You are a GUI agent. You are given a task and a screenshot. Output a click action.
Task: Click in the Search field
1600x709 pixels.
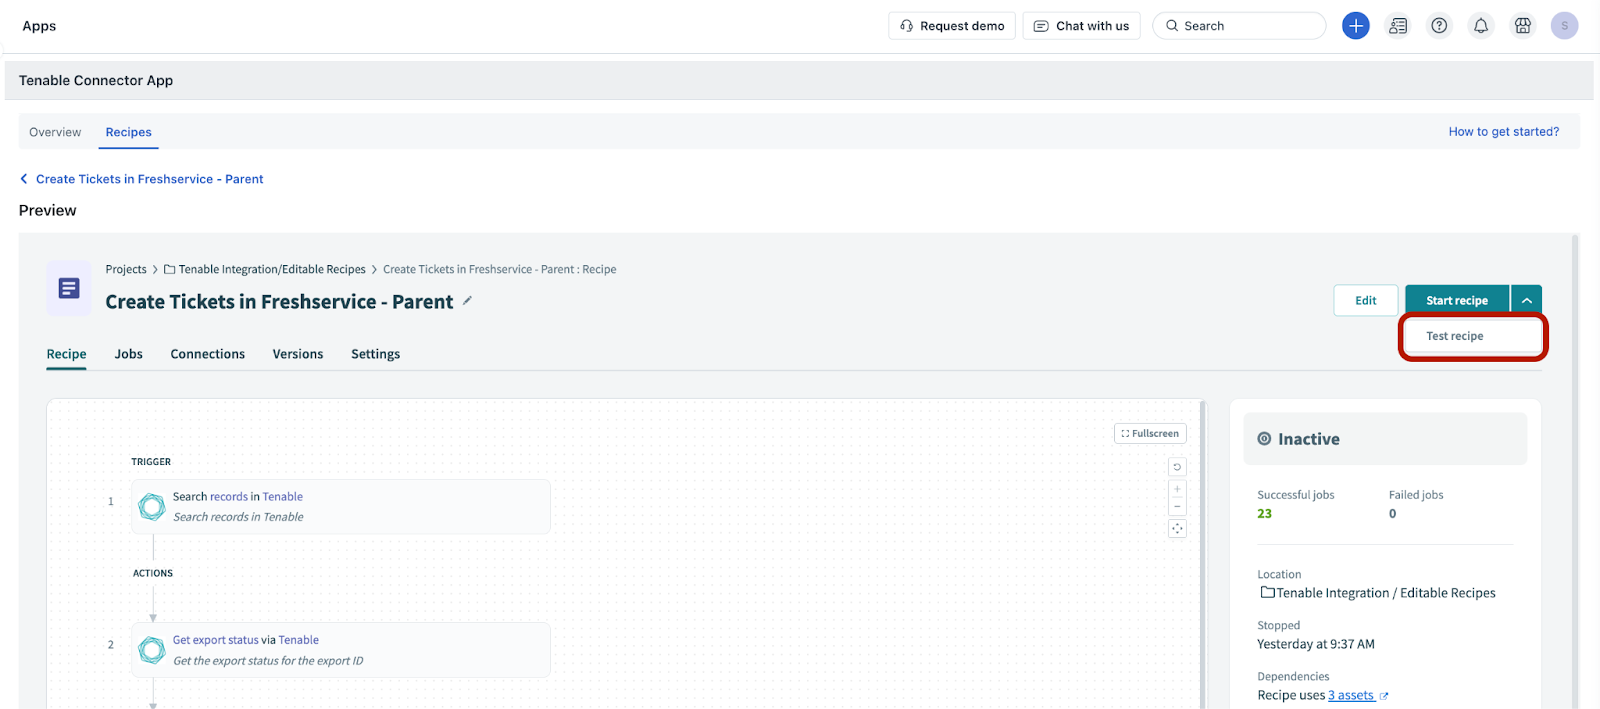pos(1239,26)
